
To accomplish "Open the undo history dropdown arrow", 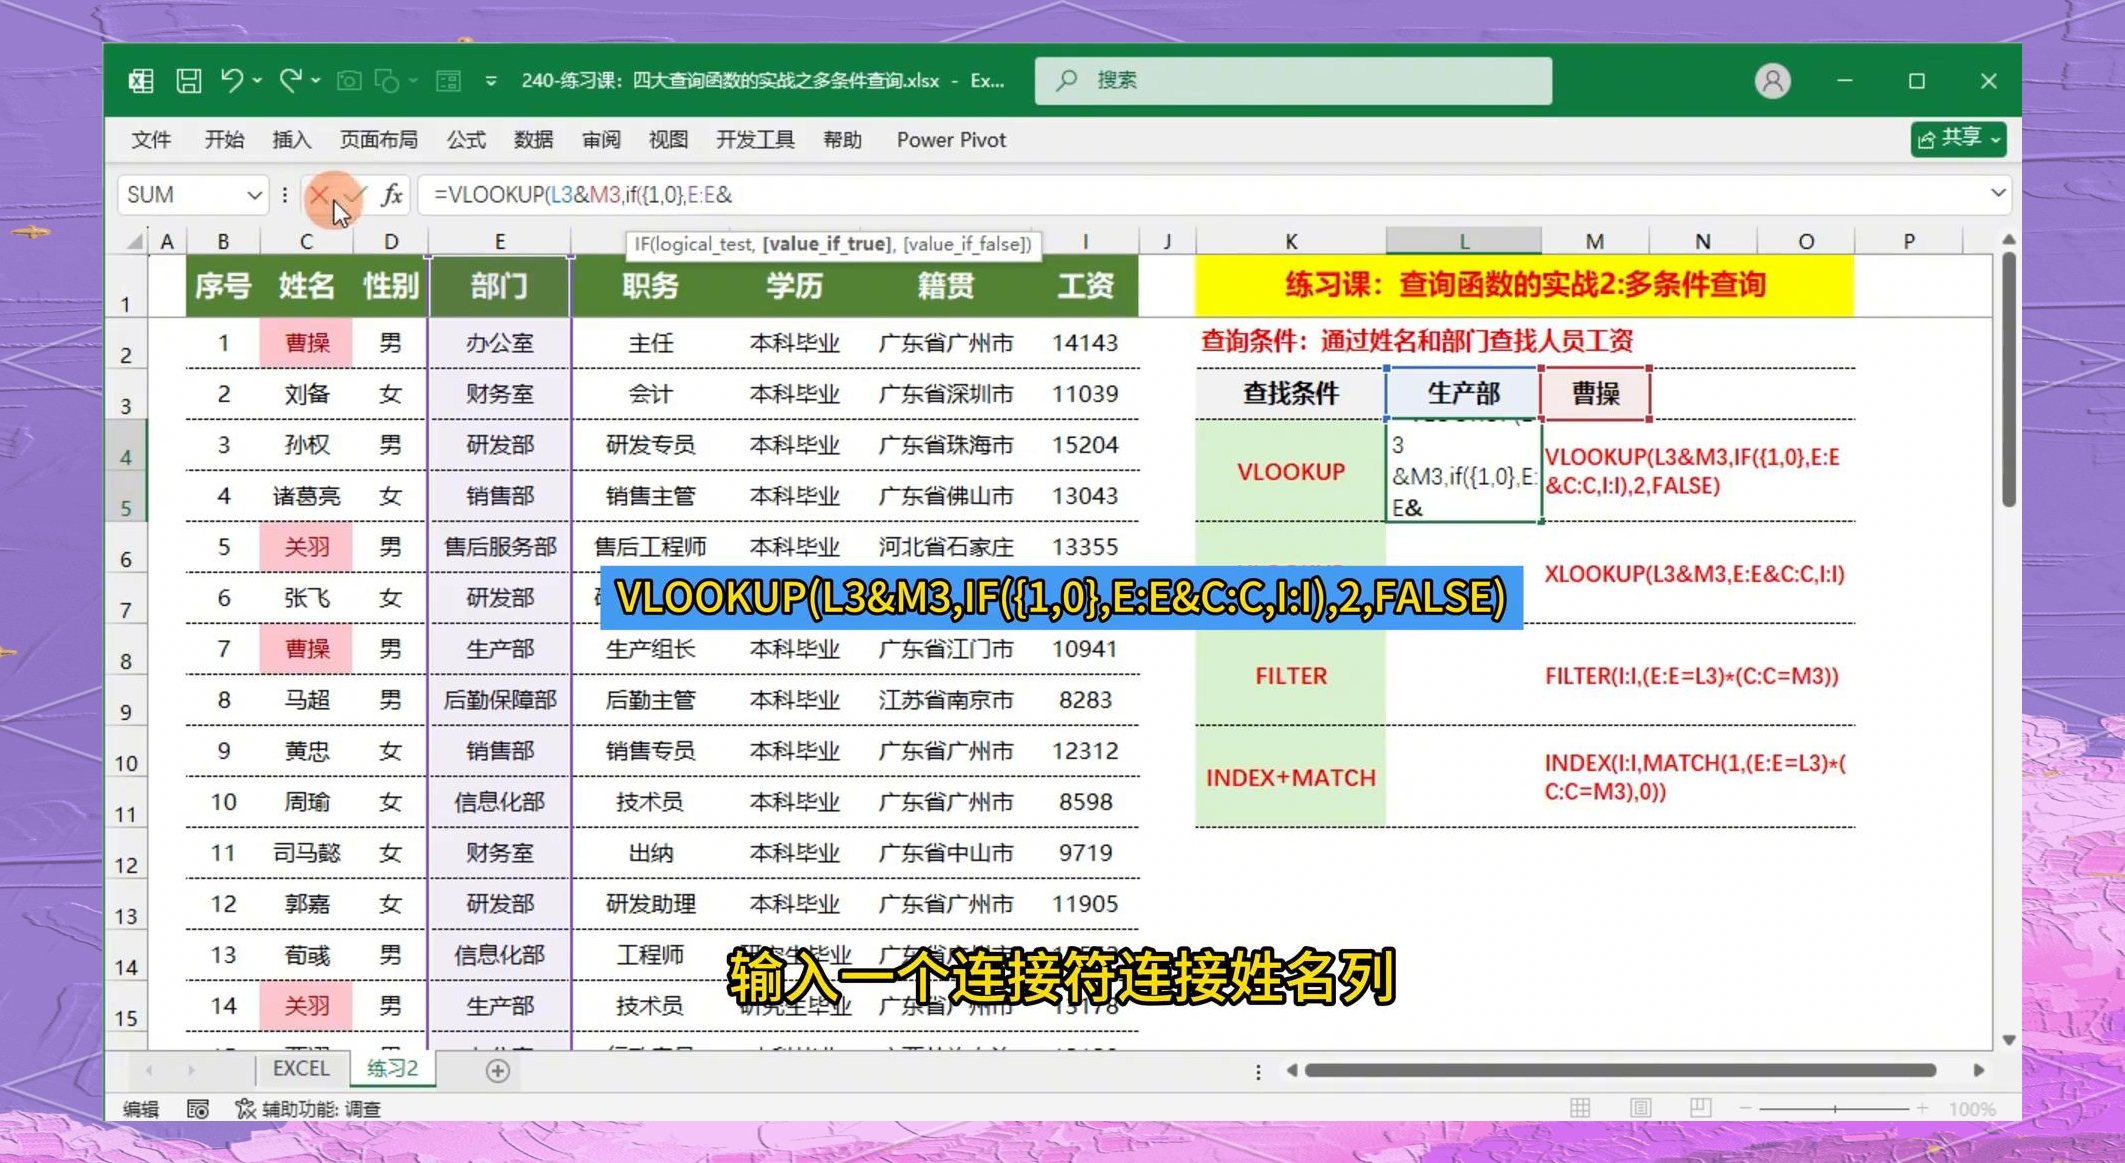I will pyautogui.click(x=257, y=80).
